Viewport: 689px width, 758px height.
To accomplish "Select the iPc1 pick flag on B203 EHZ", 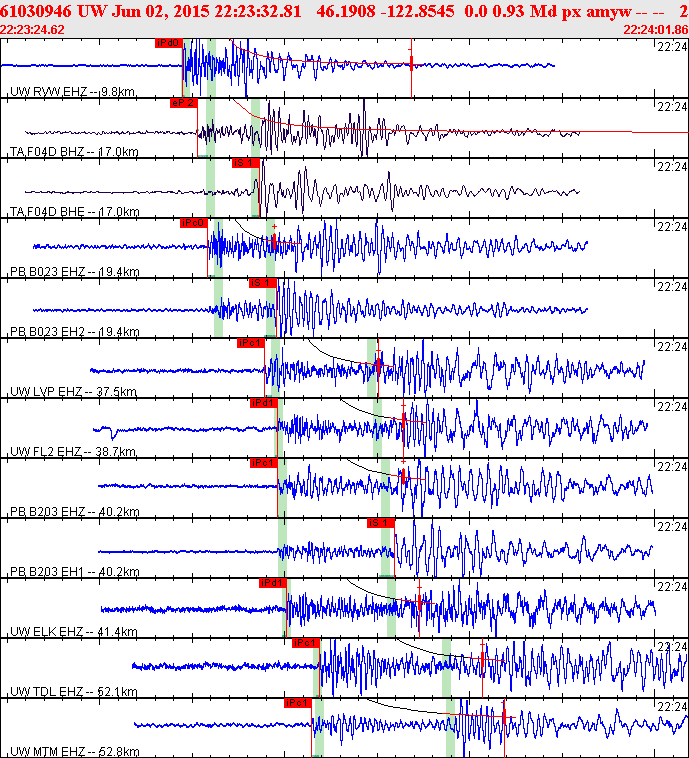I will 264,463.
